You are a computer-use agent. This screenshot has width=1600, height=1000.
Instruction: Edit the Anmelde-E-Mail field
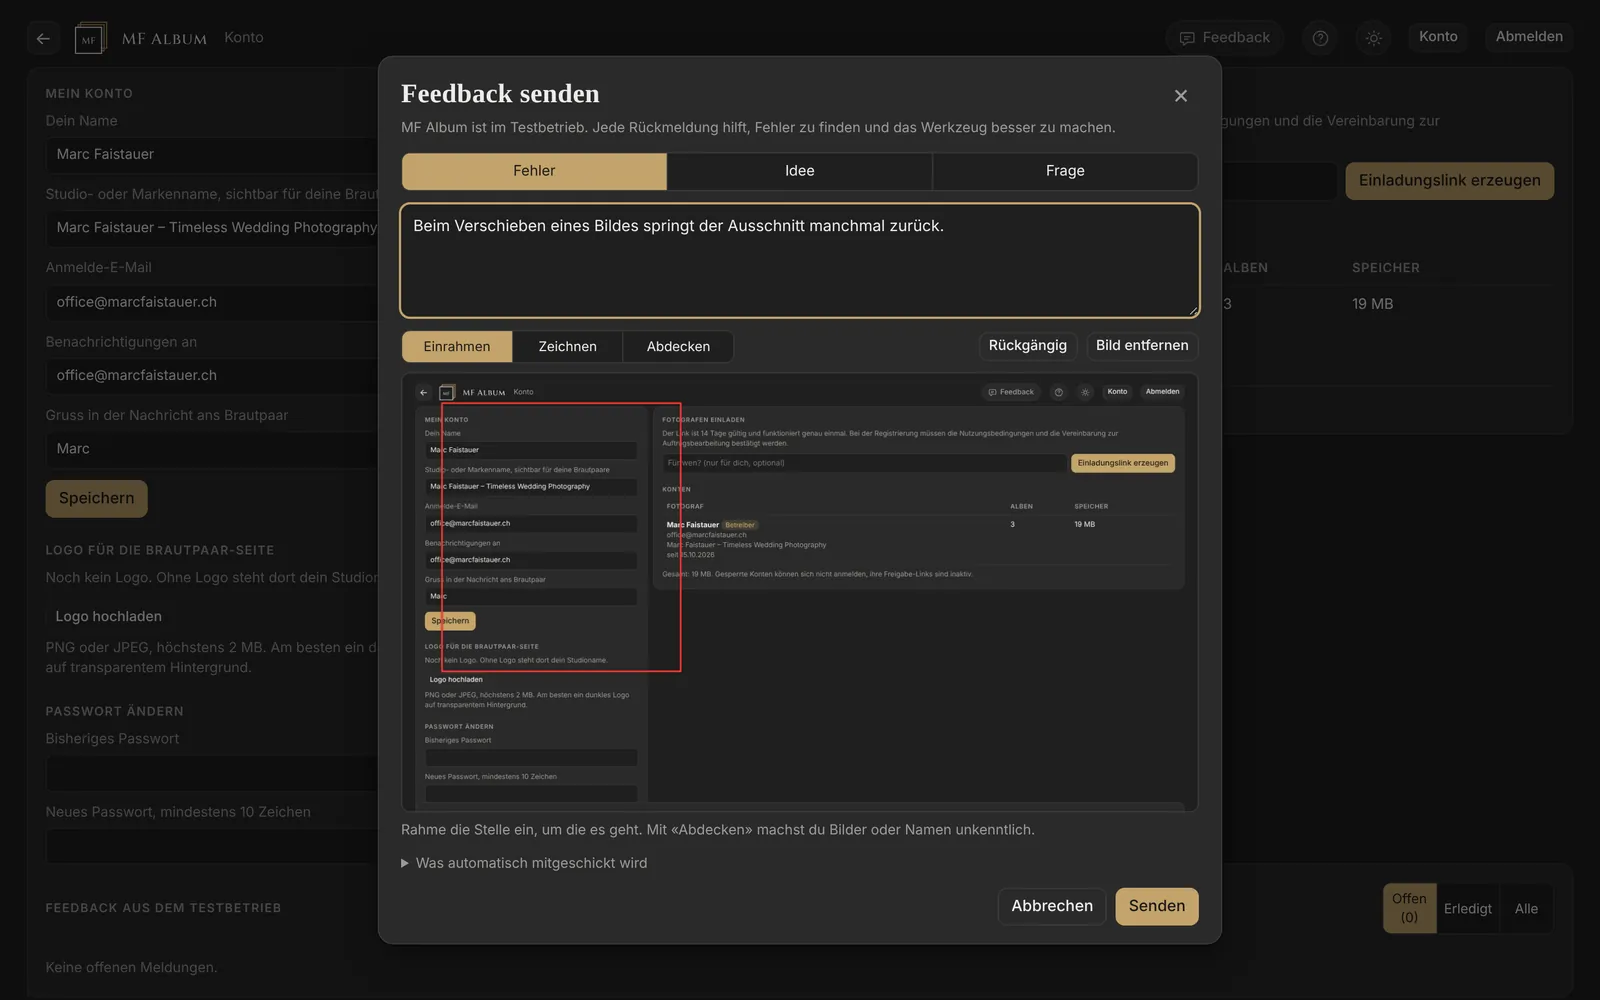[212, 302]
